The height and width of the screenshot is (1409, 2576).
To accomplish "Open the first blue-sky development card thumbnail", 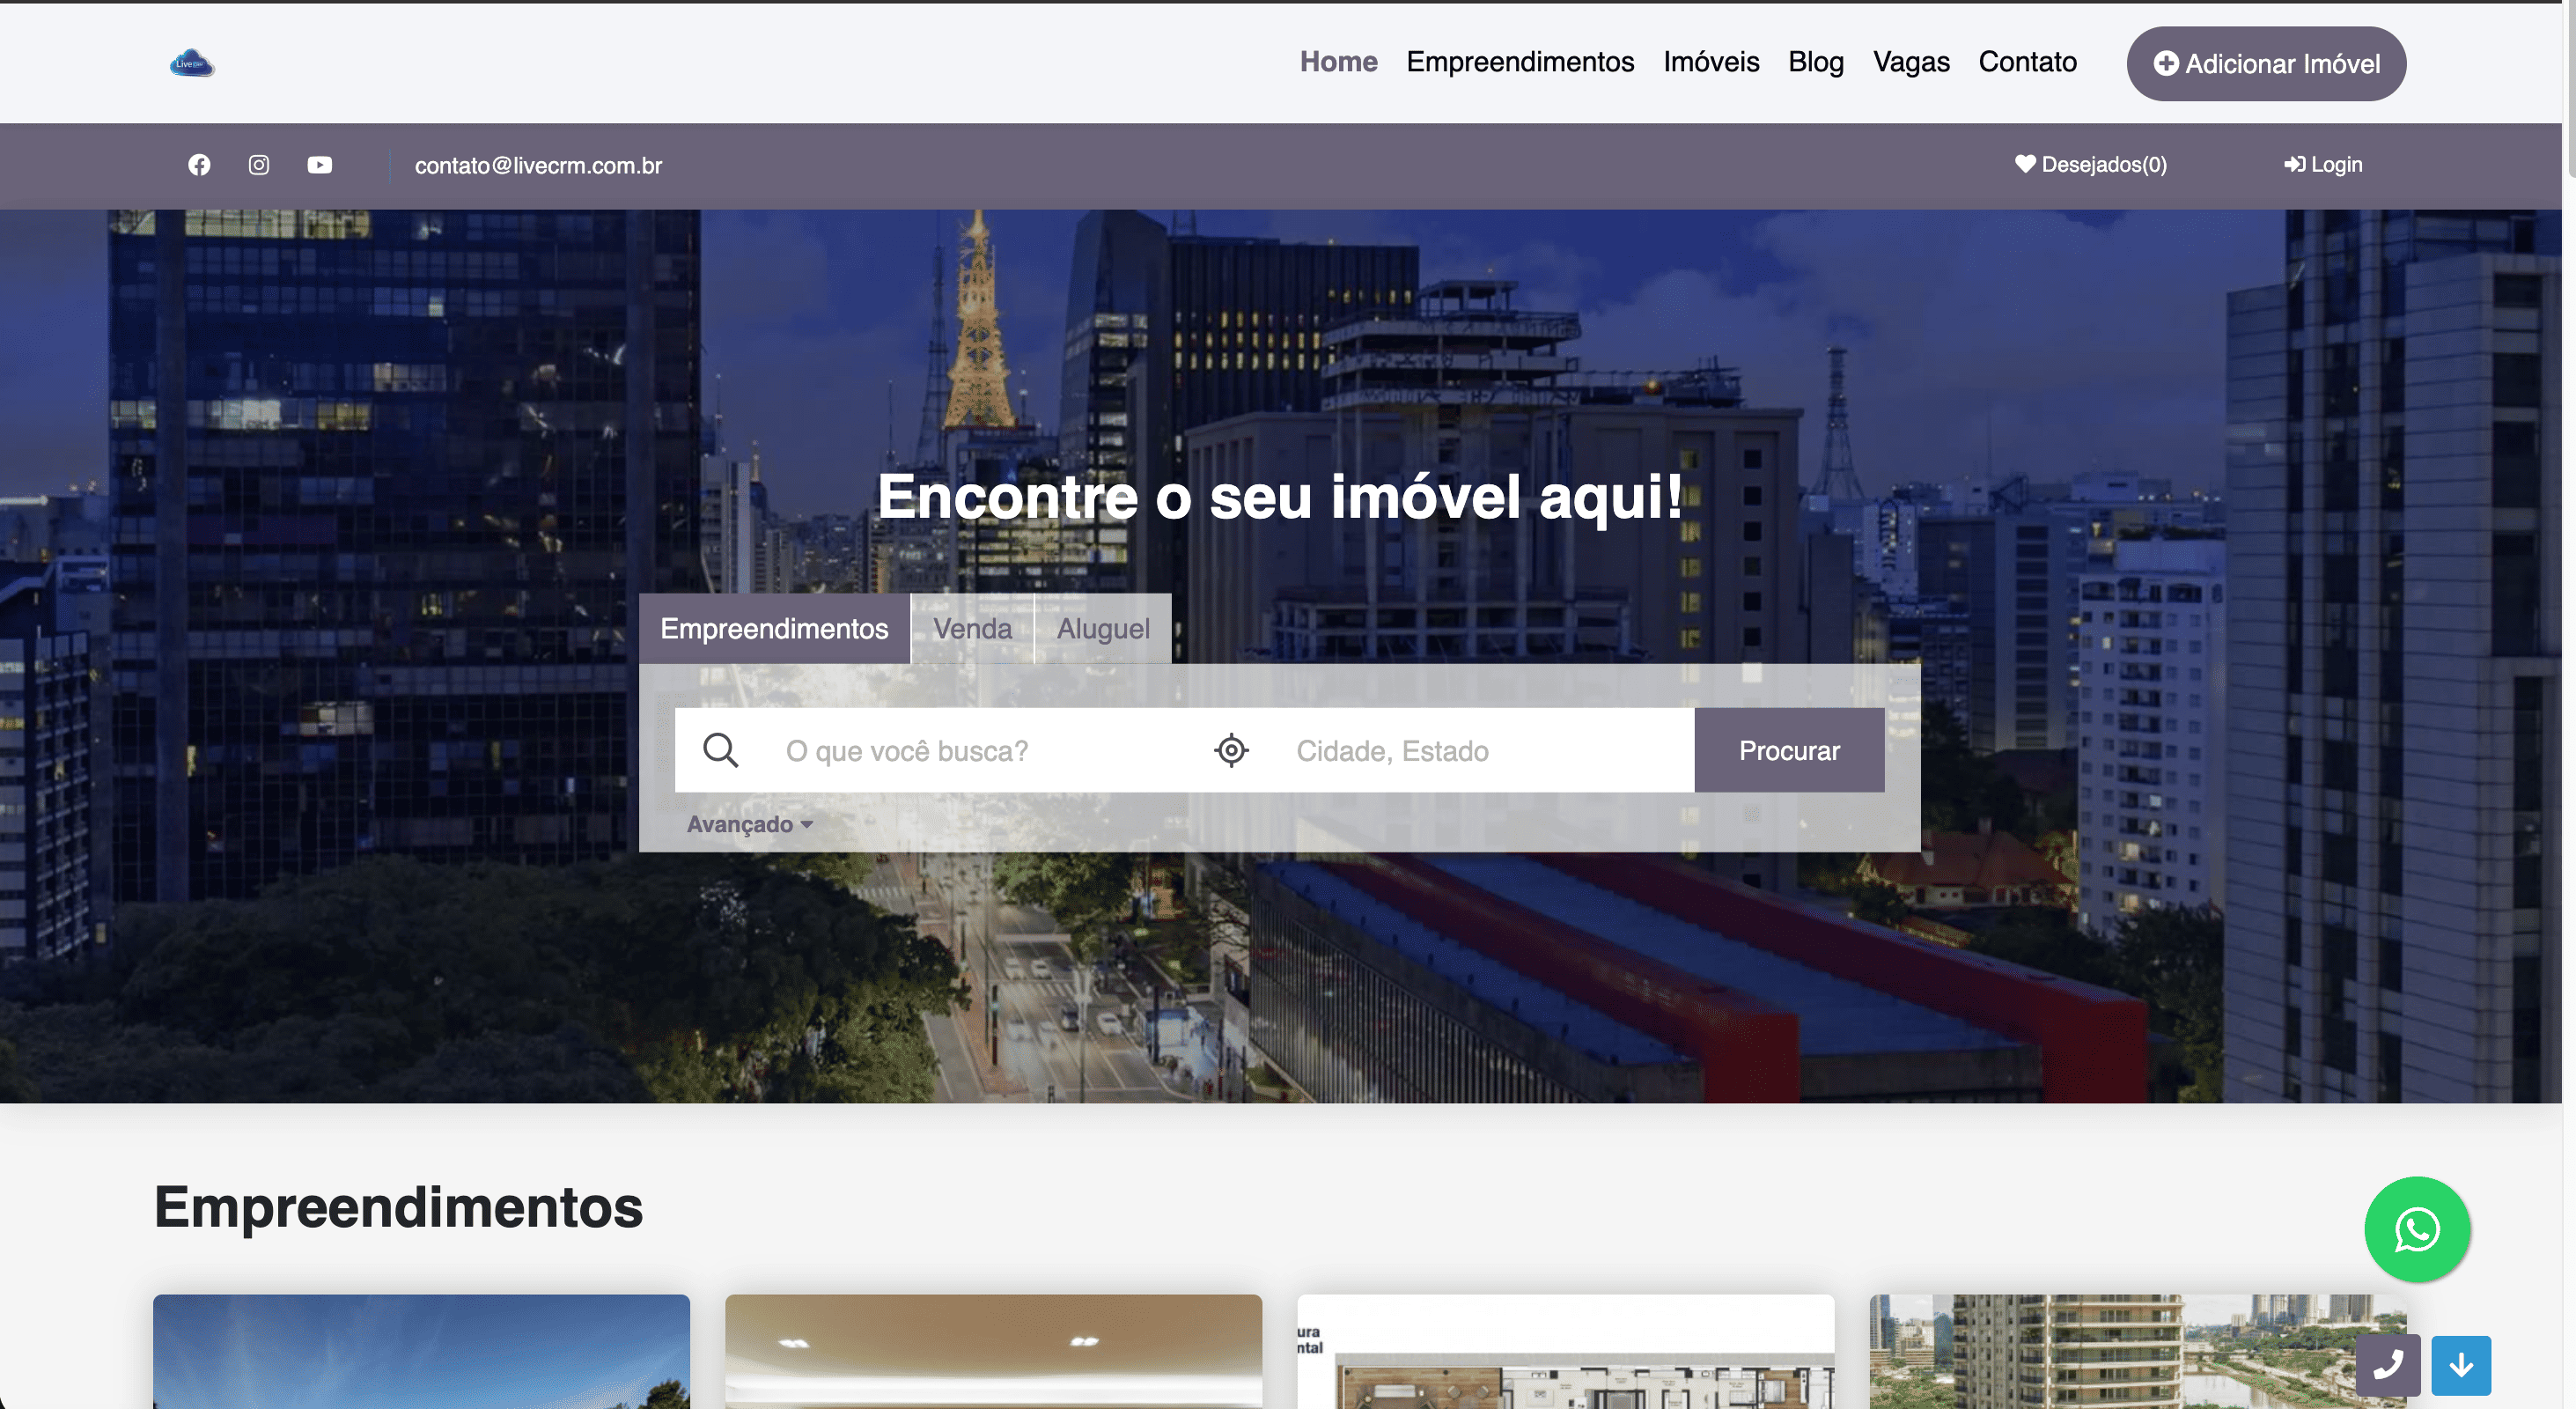I will coord(421,1352).
